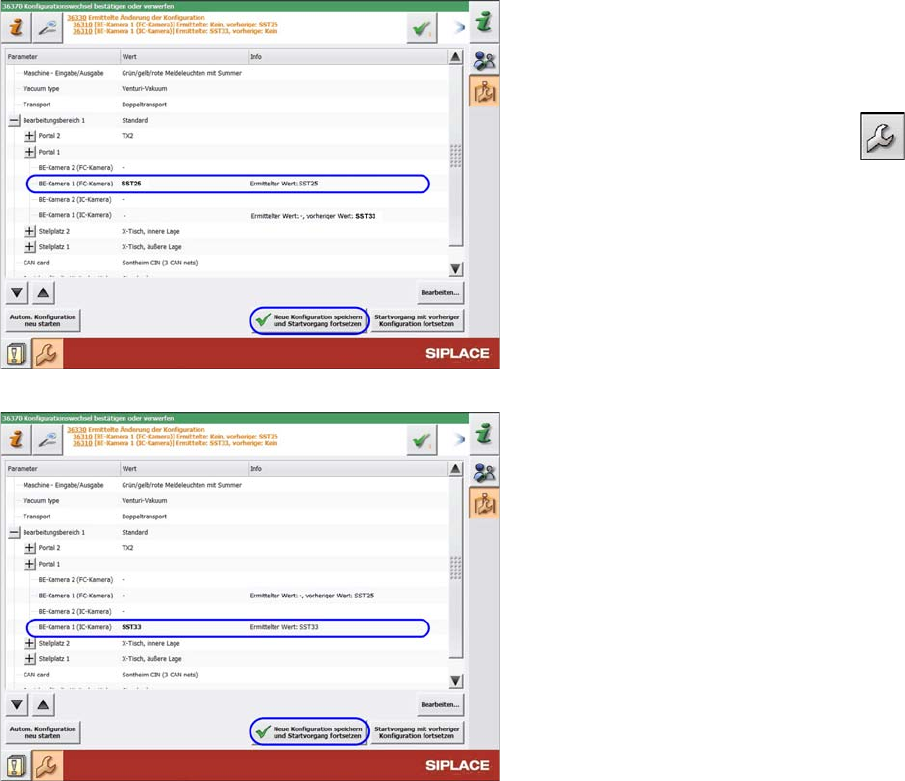This screenshot has height=781, width=905.
Task: Open green info icon in lower window sidebar
Action: coord(484,434)
